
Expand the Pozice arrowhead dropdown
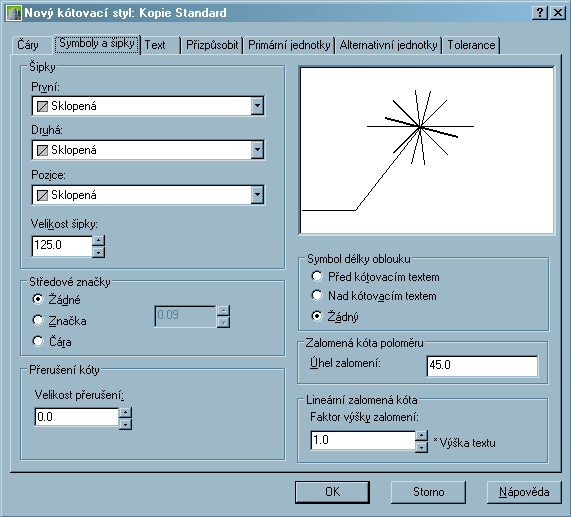pos(257,195)
